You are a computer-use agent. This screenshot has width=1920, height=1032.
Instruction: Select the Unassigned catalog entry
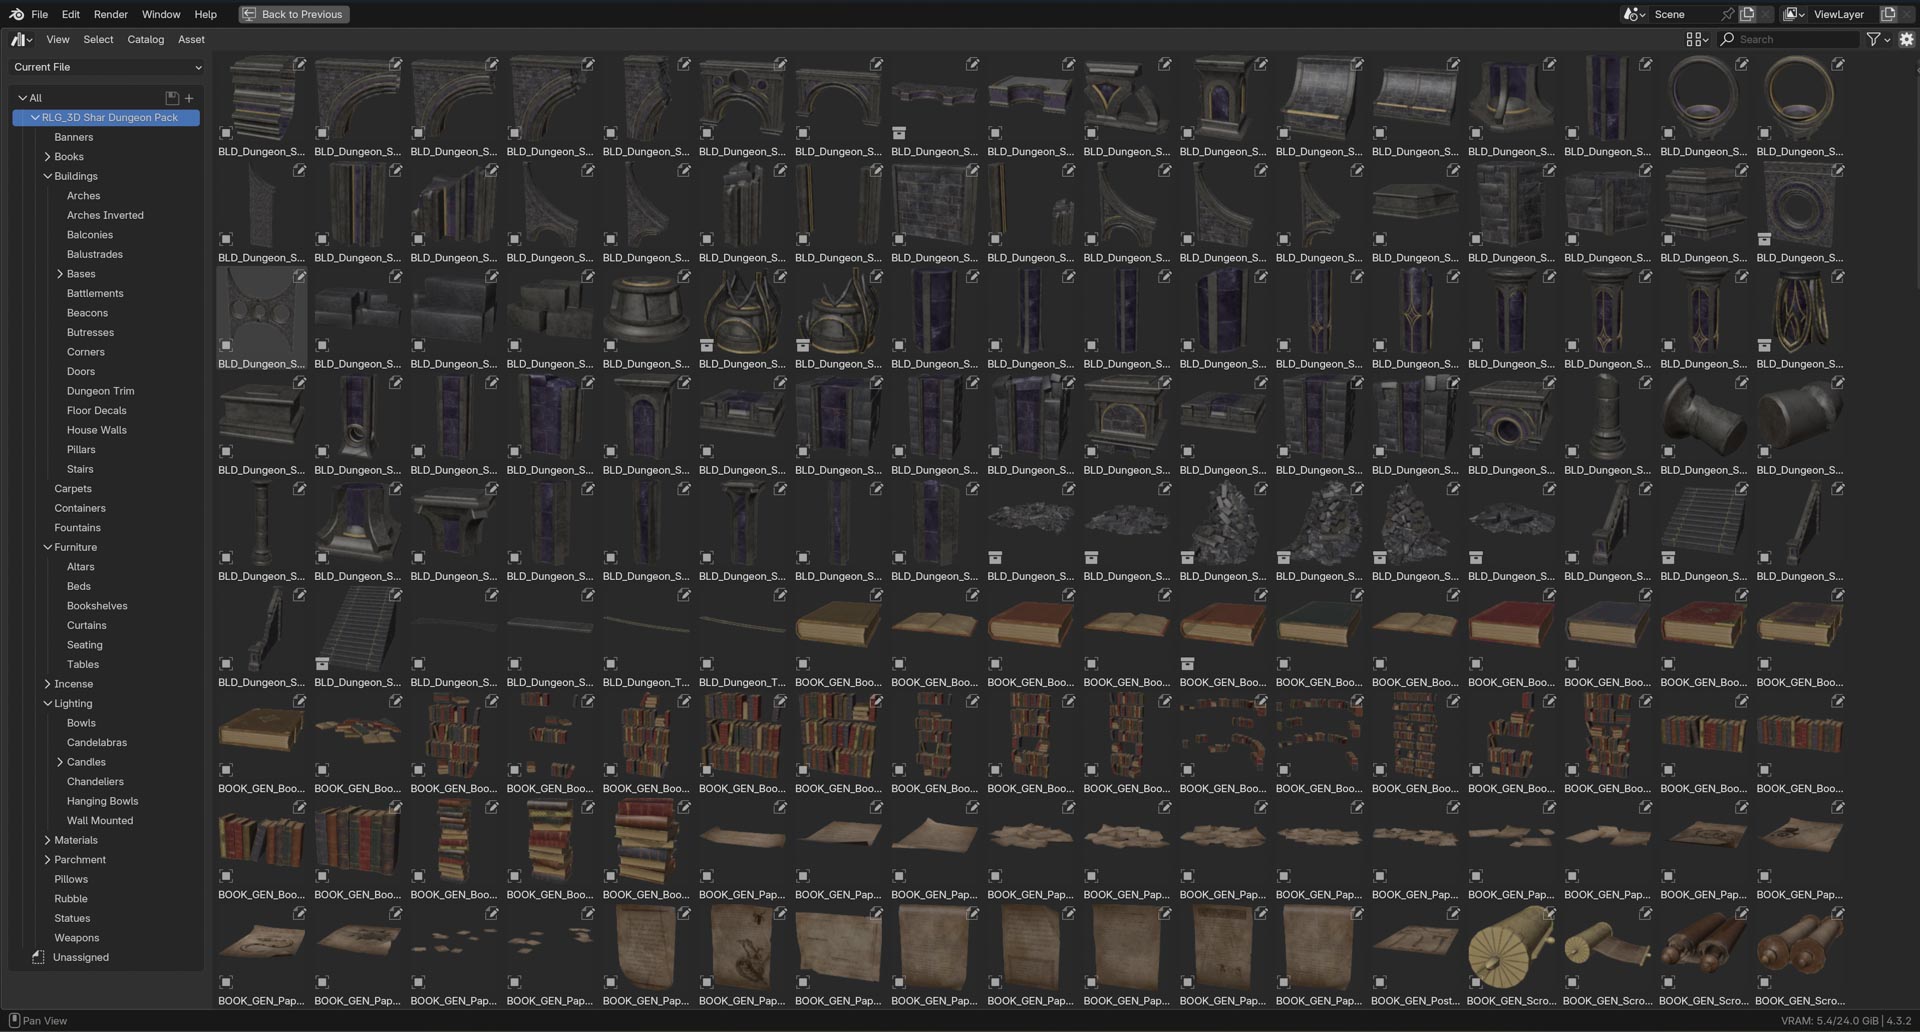point(81,957)
